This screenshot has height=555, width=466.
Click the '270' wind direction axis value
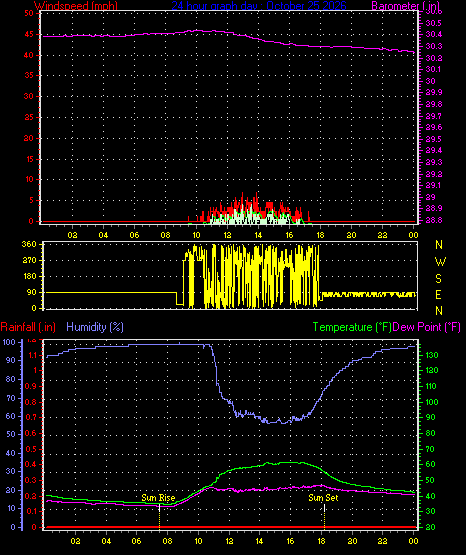point(29,260)
